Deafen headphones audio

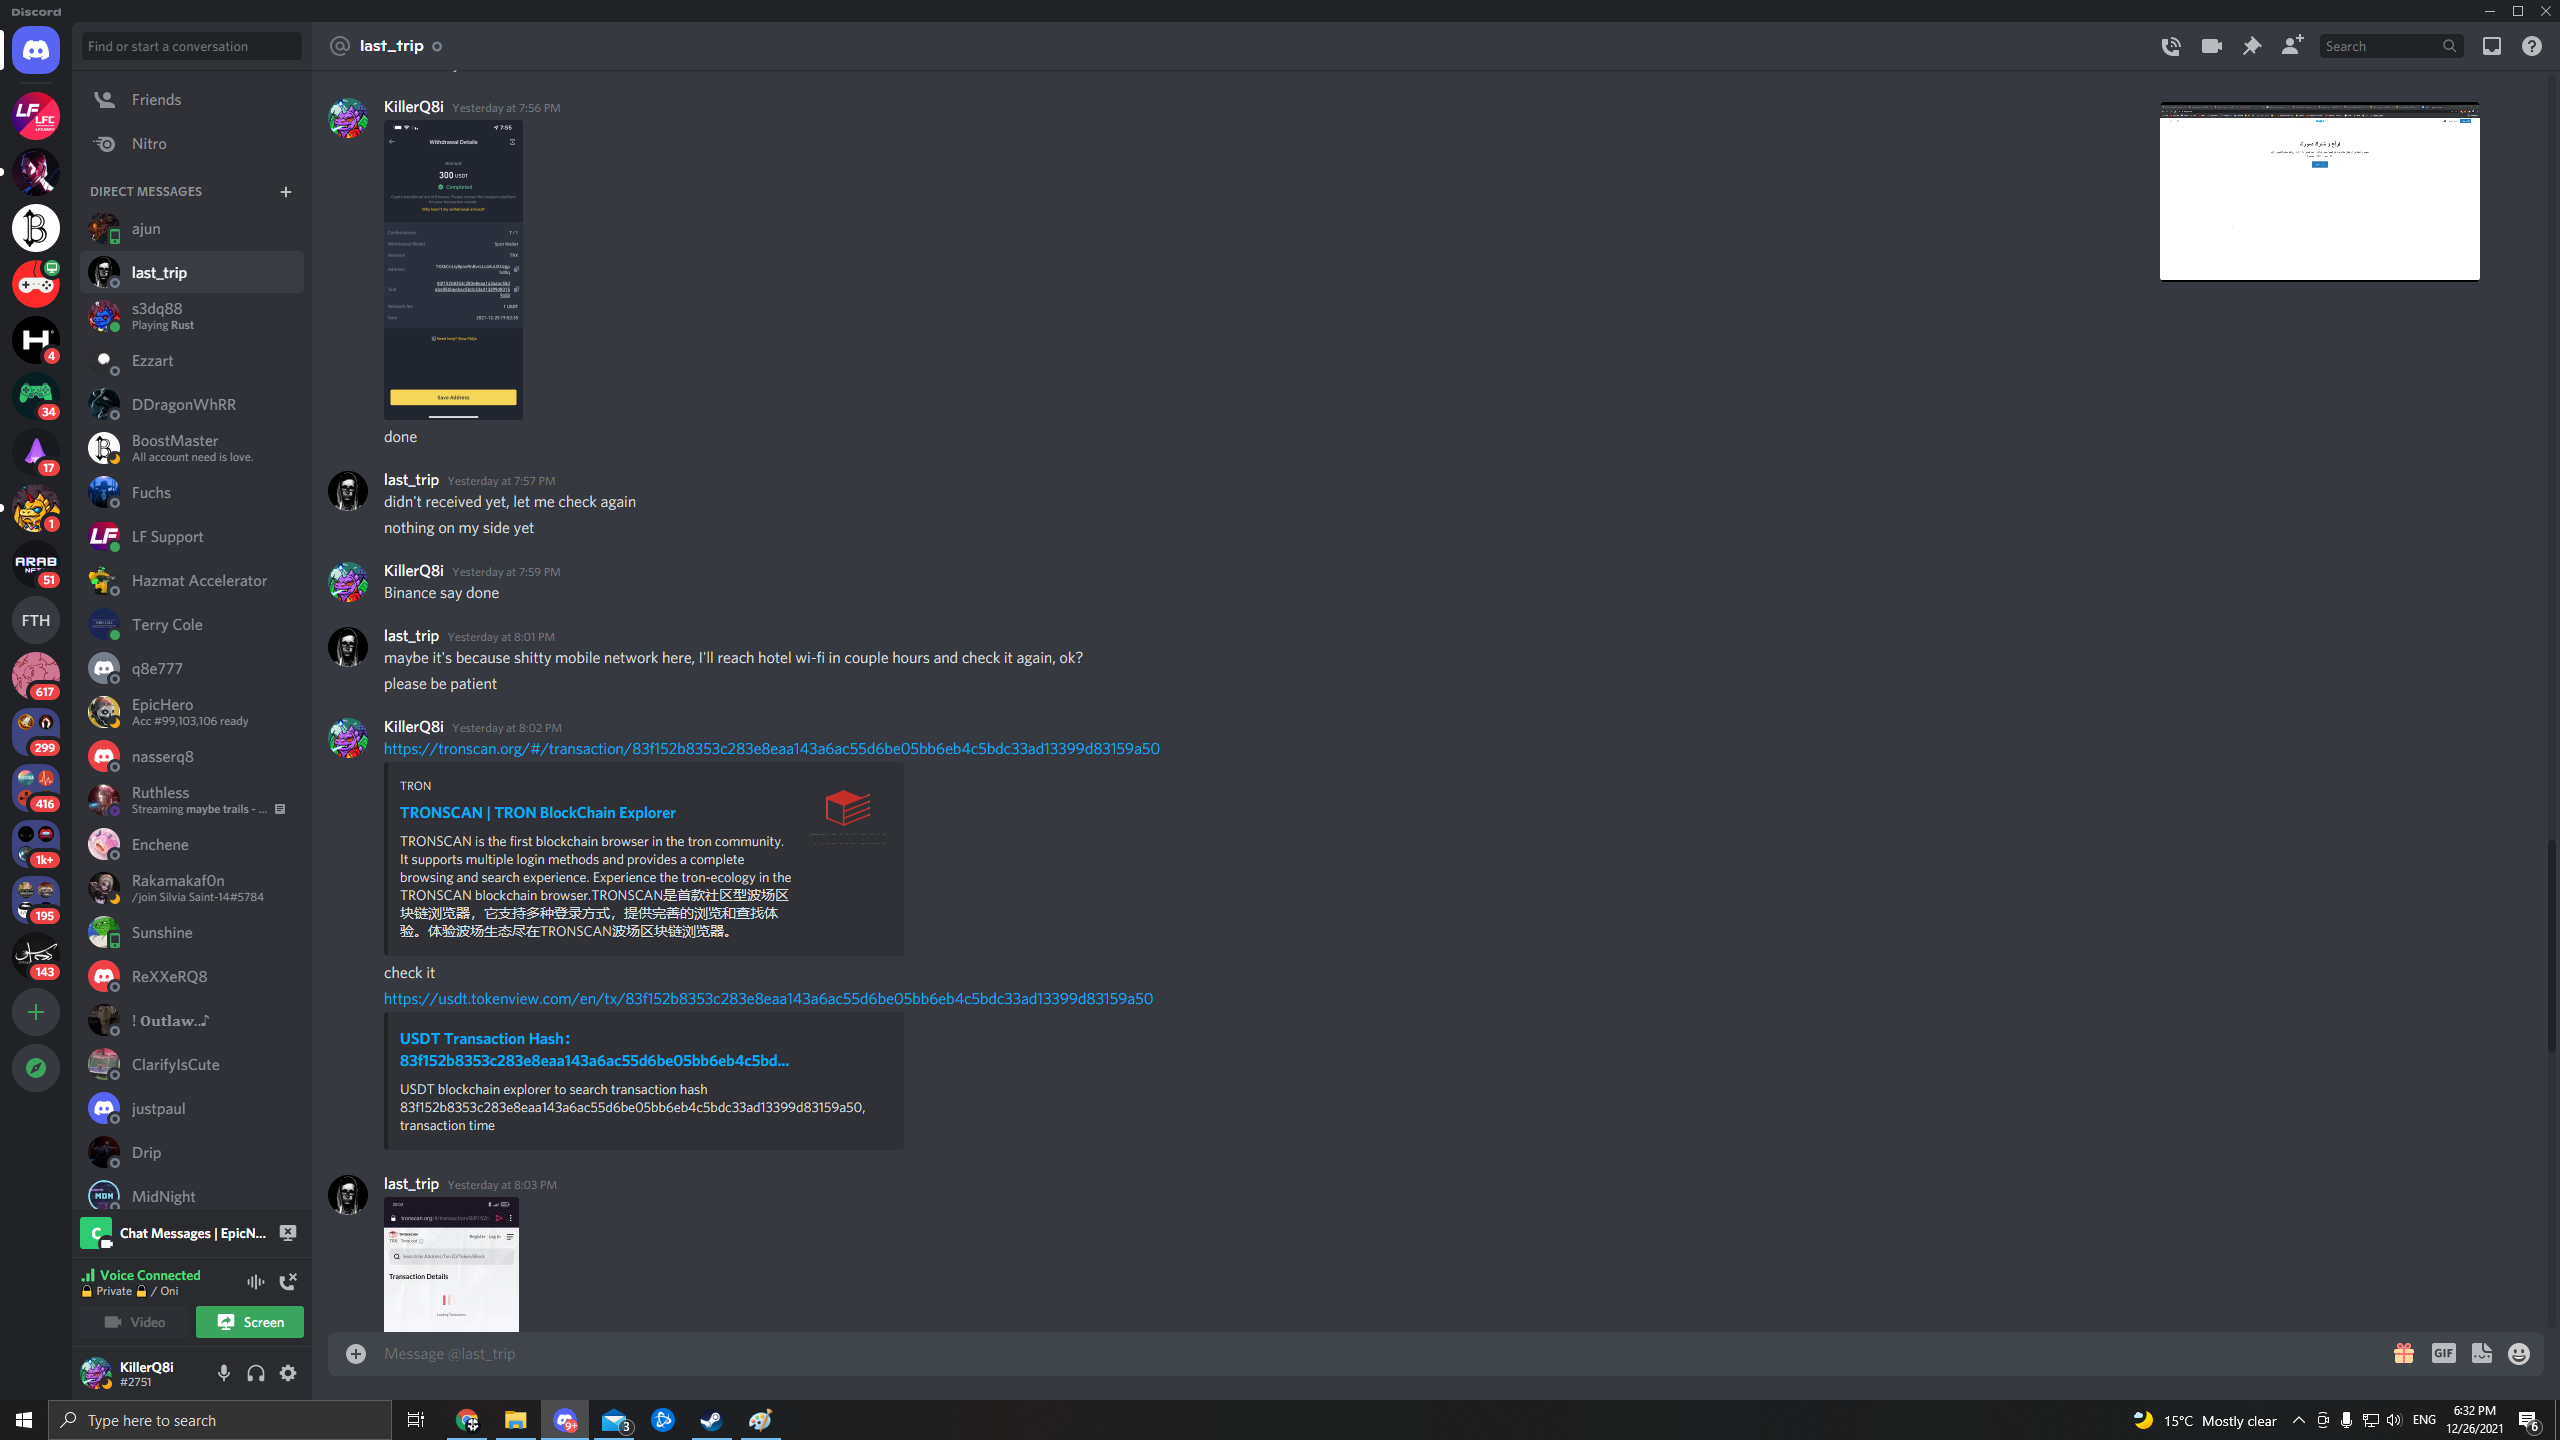click(256, 1373)
